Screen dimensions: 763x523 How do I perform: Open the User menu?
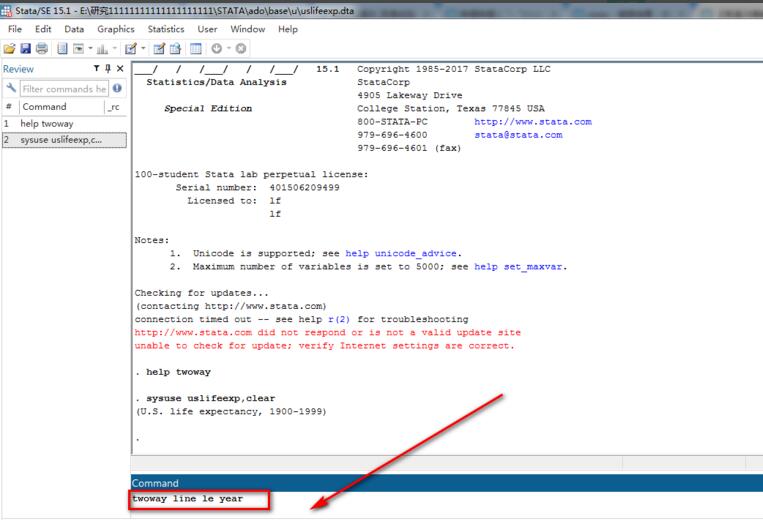click(x=207, y=29)
